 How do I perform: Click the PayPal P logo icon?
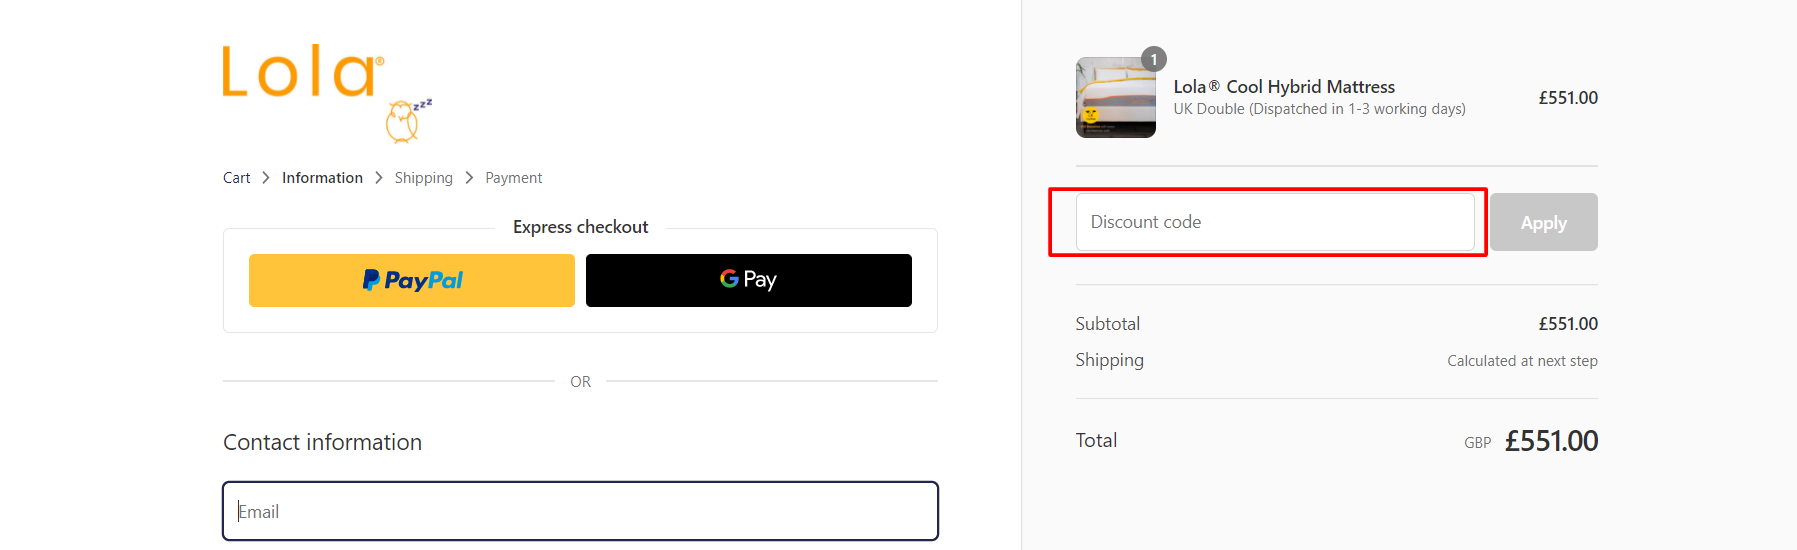tap(371, 280)
